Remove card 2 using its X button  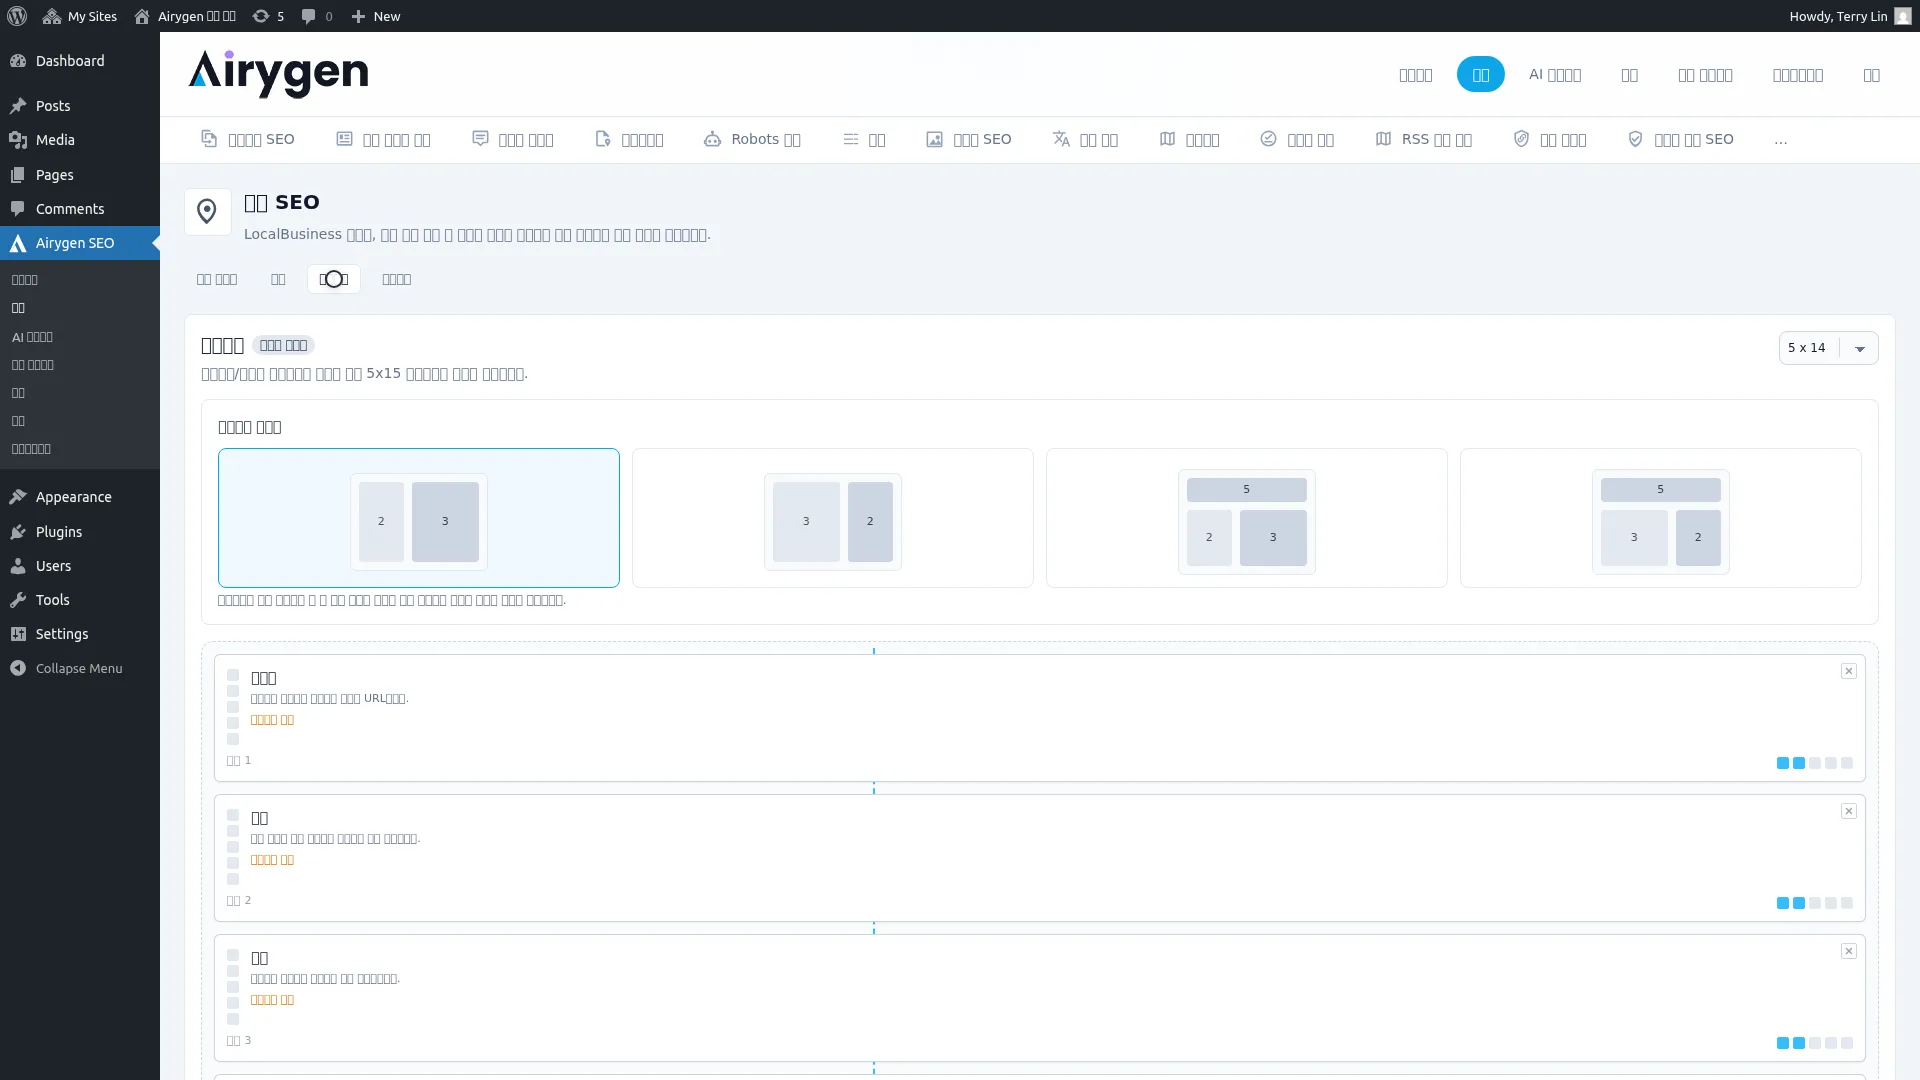click(x=1849, y=811)
